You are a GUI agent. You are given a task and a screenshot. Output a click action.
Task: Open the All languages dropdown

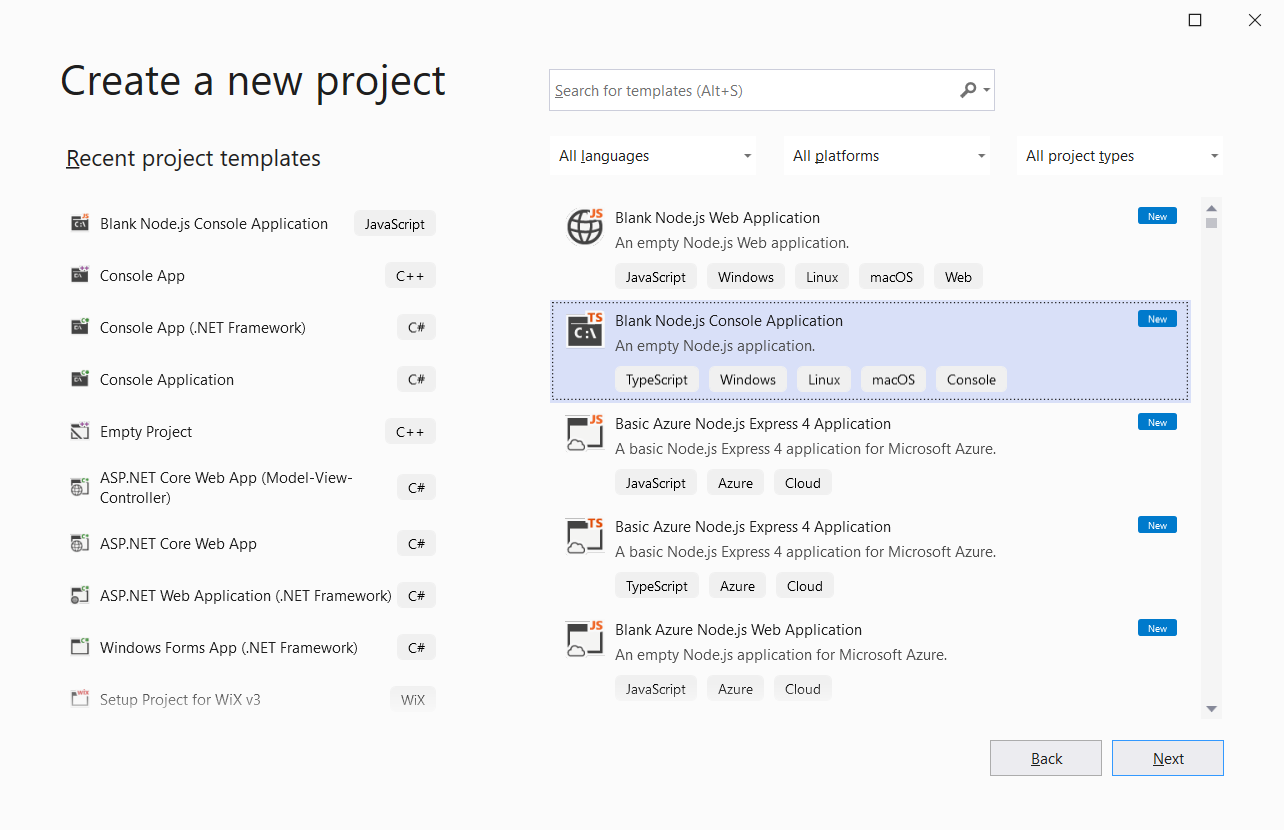(653, 156)
